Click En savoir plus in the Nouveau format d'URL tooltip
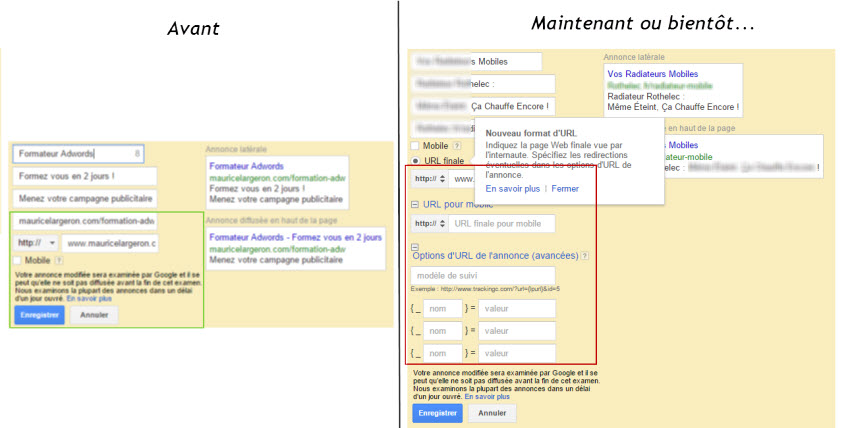Screen dimensions: 850x428 click(x=513, y=189)
